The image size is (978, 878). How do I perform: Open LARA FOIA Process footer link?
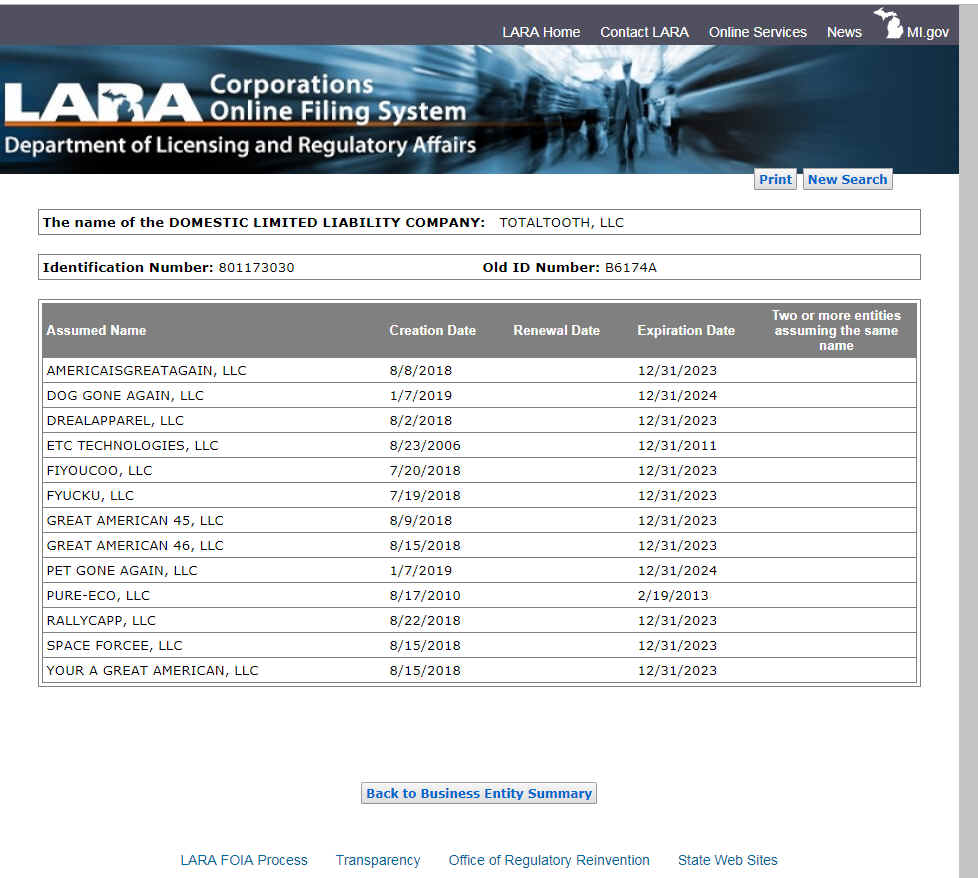tap(244, 860)
